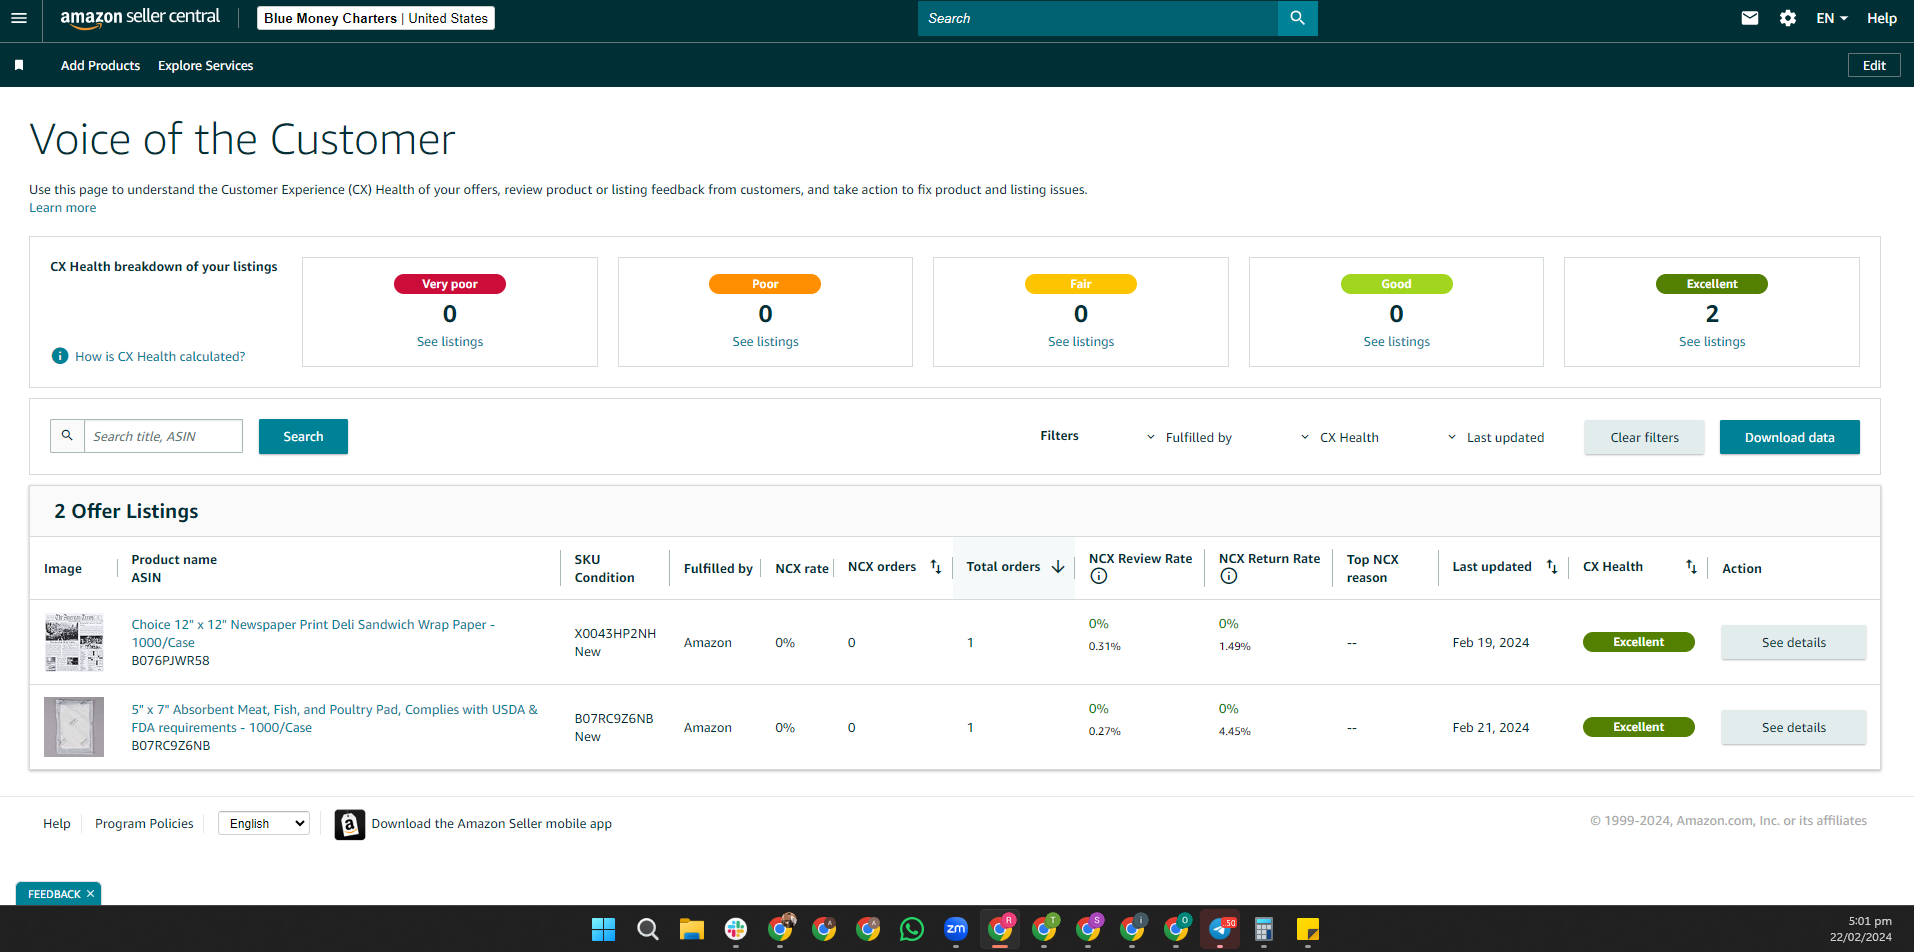
Task: Open Explore Services menu item
Action: click(205, 65)
